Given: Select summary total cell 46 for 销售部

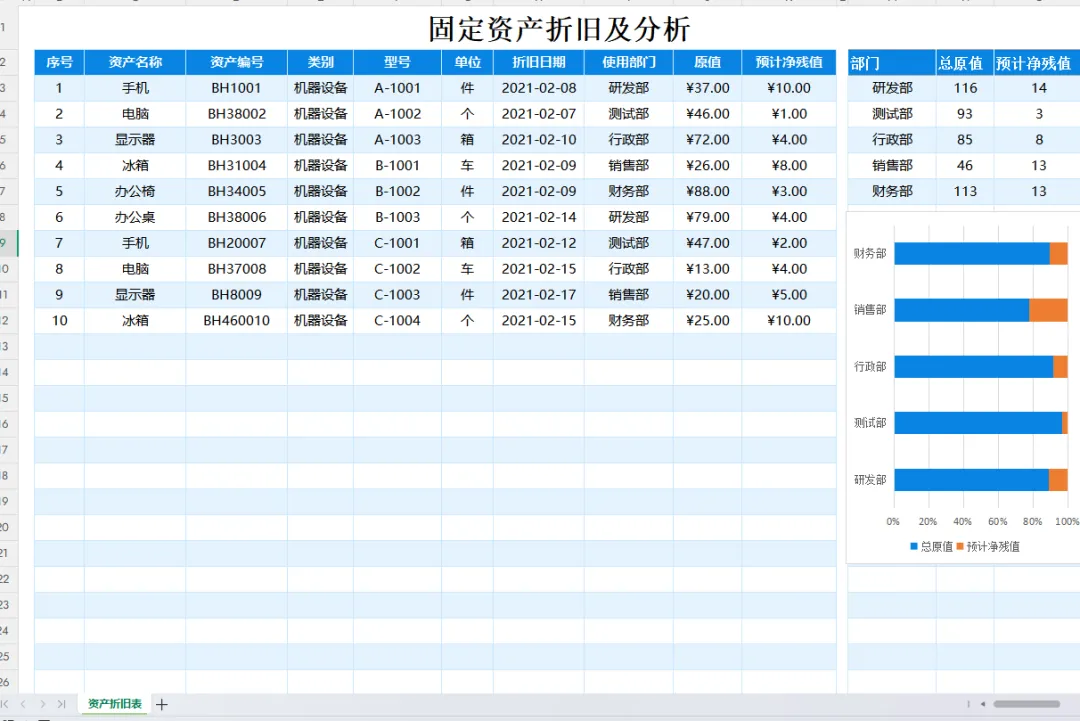Looking at the screenshot, I should [964, 165].
